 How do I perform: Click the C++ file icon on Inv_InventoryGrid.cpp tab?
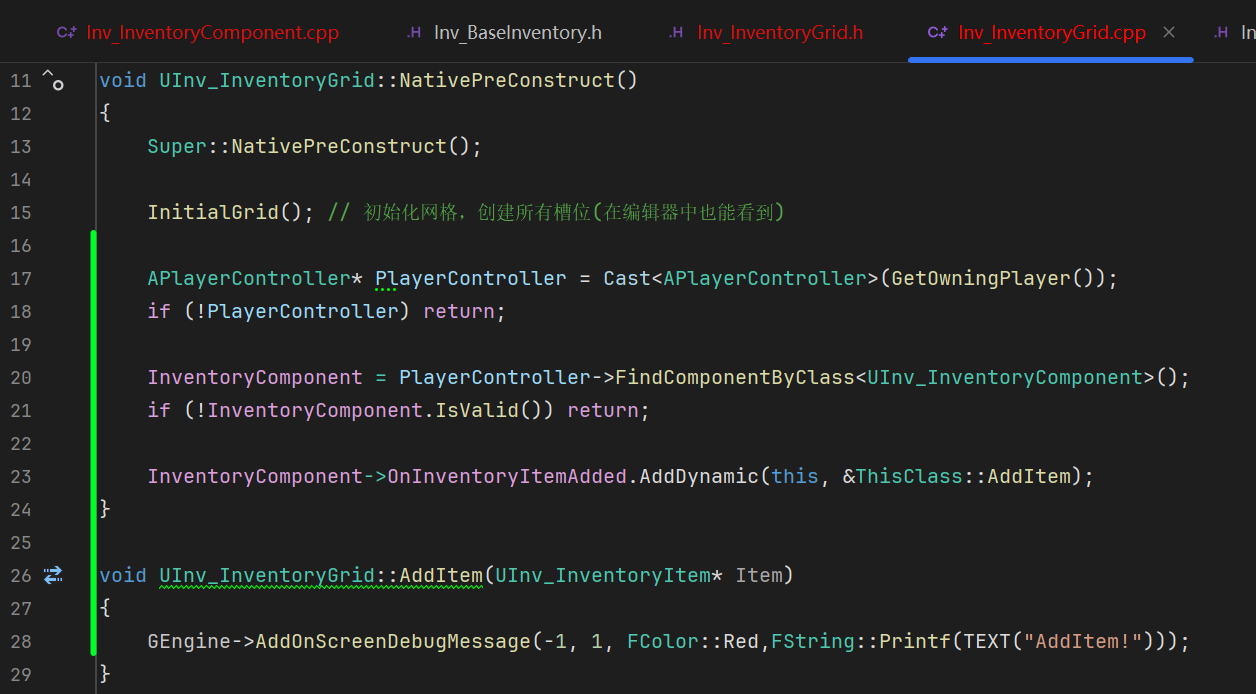coord(938,33)
